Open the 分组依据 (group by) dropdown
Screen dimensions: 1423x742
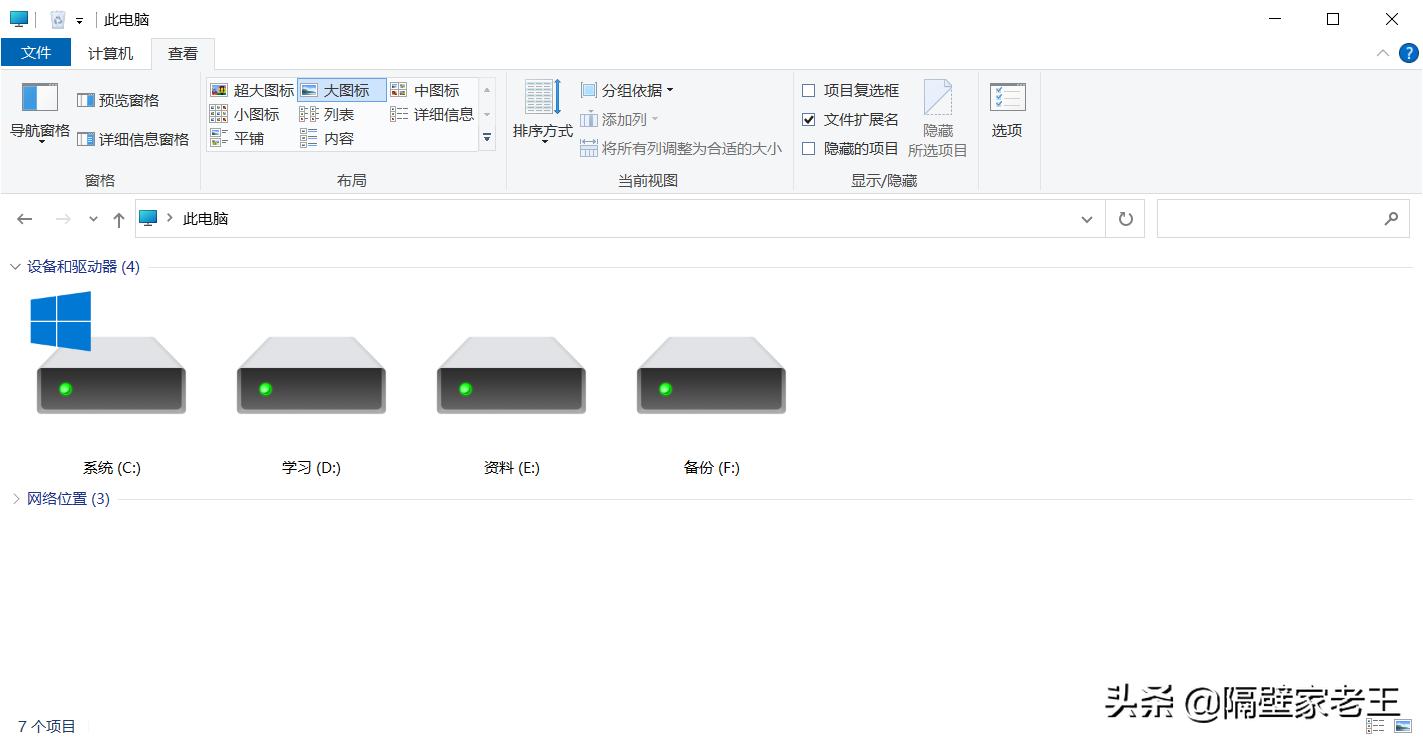[x=625, y=89]
